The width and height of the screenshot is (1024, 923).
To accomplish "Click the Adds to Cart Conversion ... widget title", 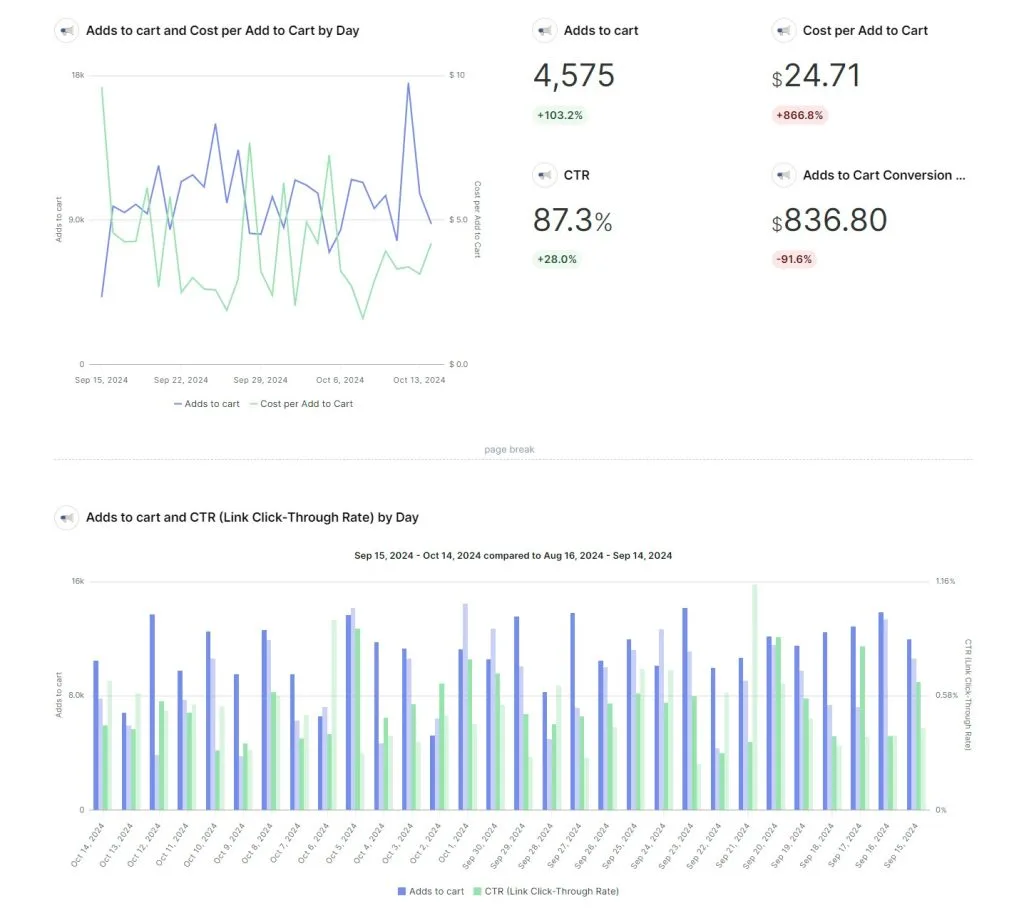I will pos(884,175).
